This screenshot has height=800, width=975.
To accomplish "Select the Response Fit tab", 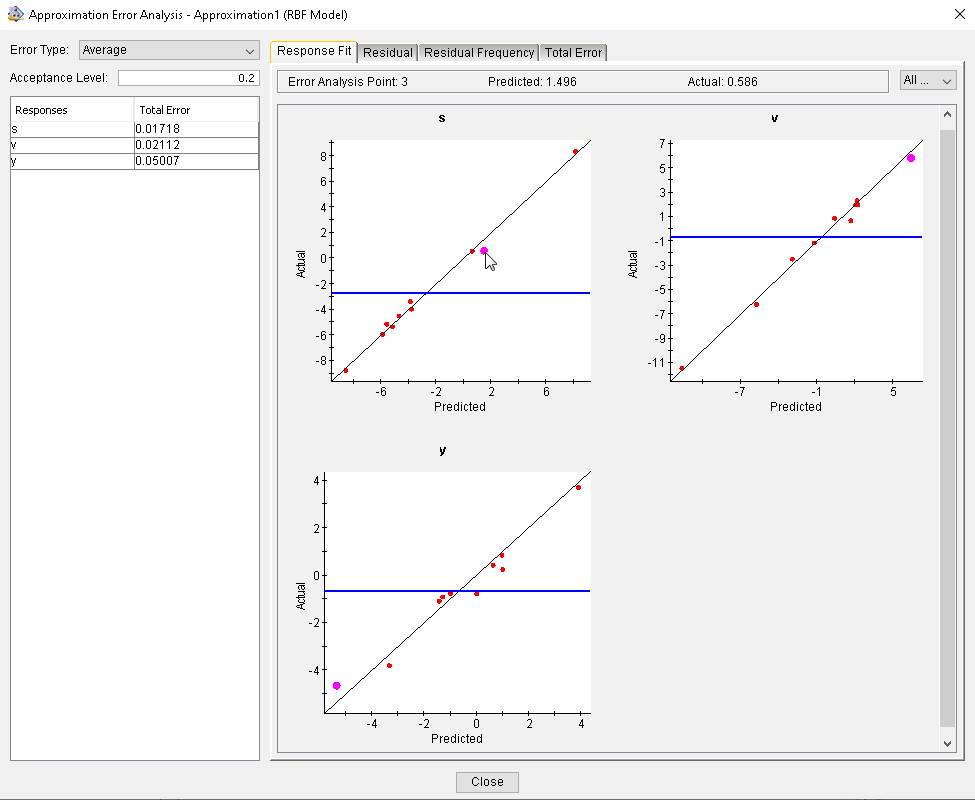I will pyautogui.click(x=314, y=51).
